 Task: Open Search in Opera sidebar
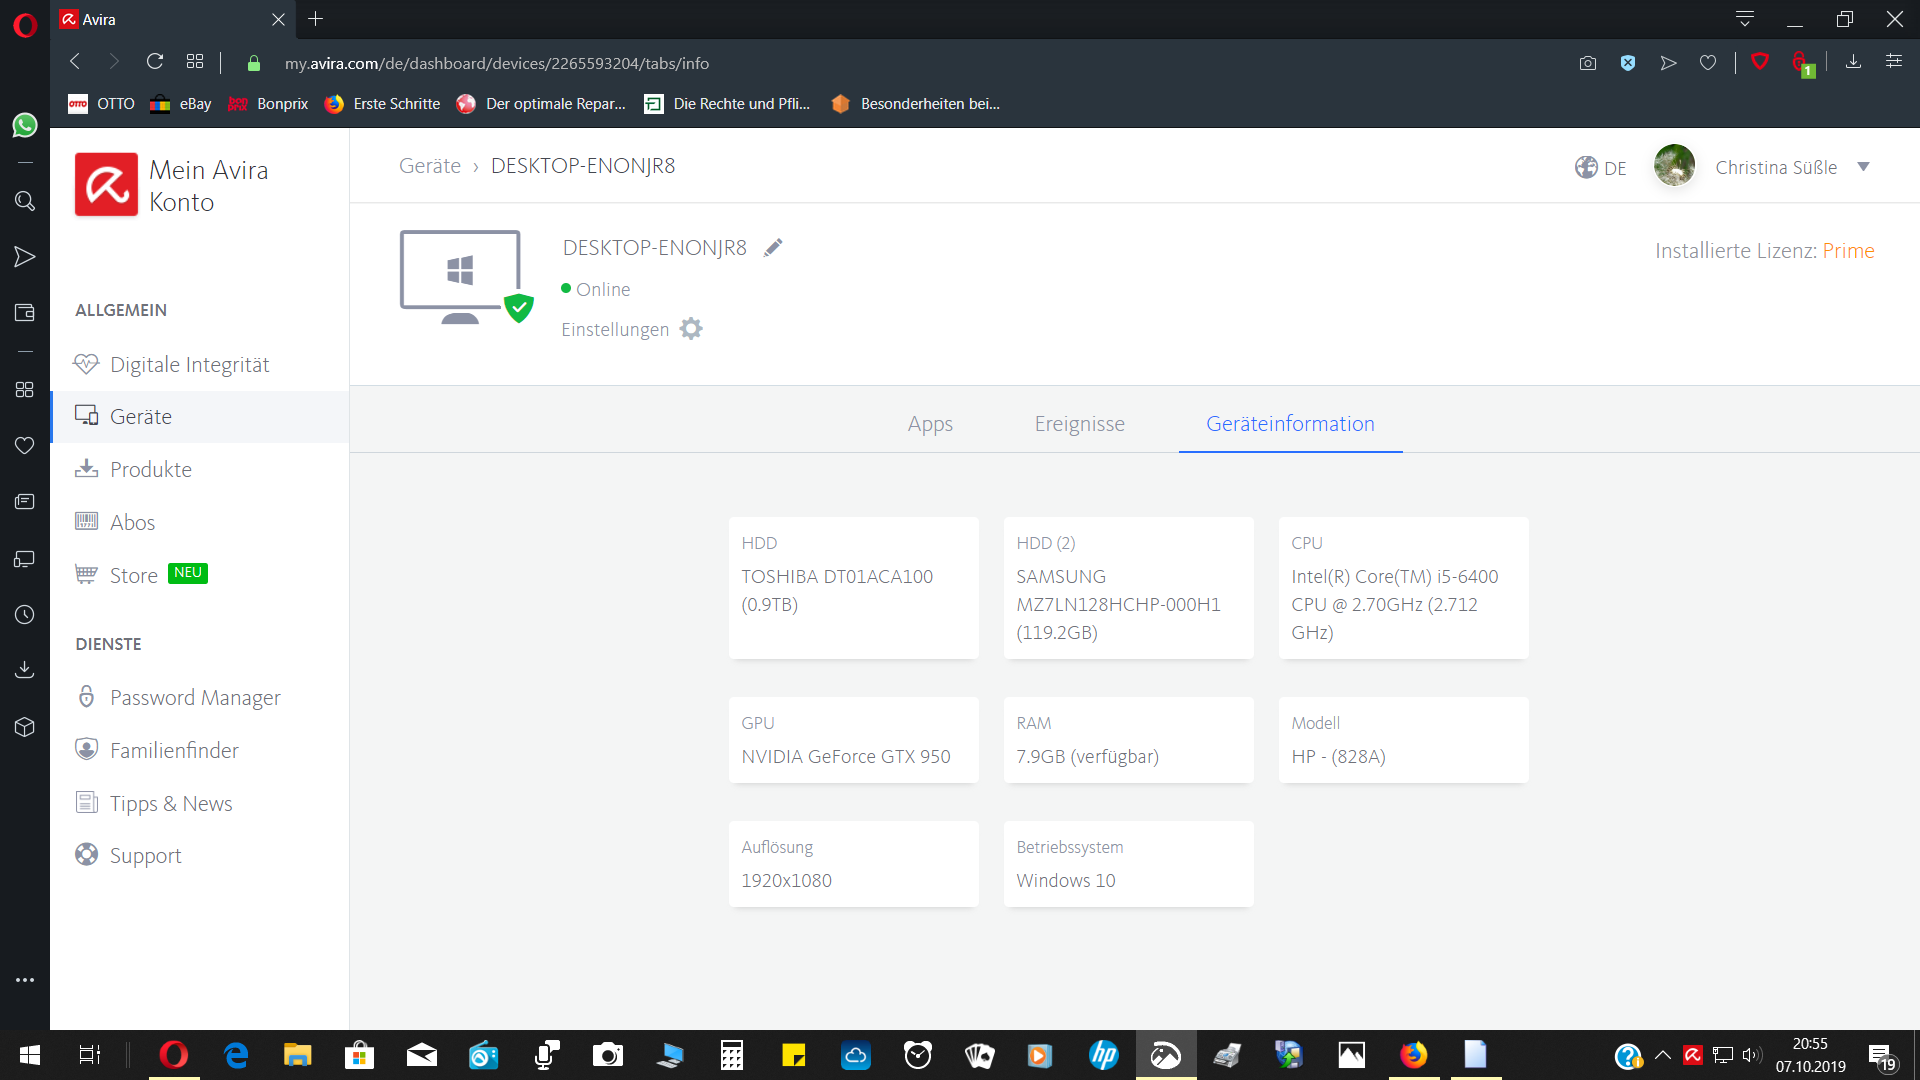(x=25, y=201)
